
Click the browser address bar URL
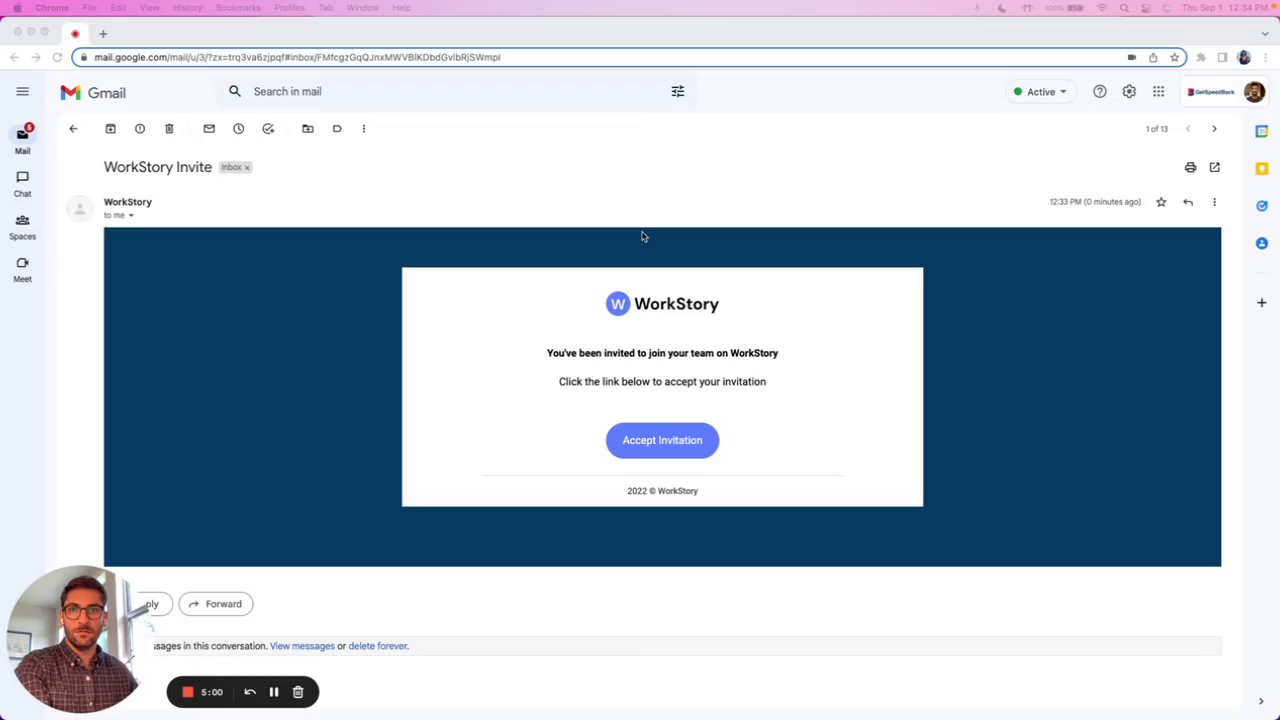(x=297, y=57)
